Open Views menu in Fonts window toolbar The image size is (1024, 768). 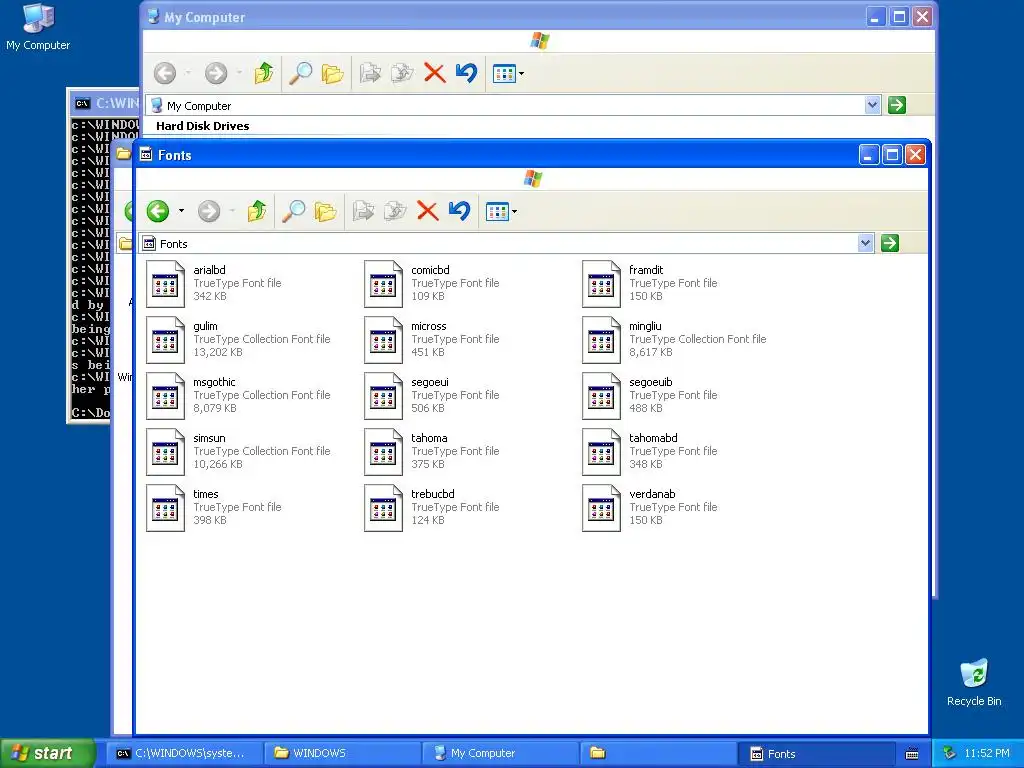pyautogui.click(x=502, y=211)
